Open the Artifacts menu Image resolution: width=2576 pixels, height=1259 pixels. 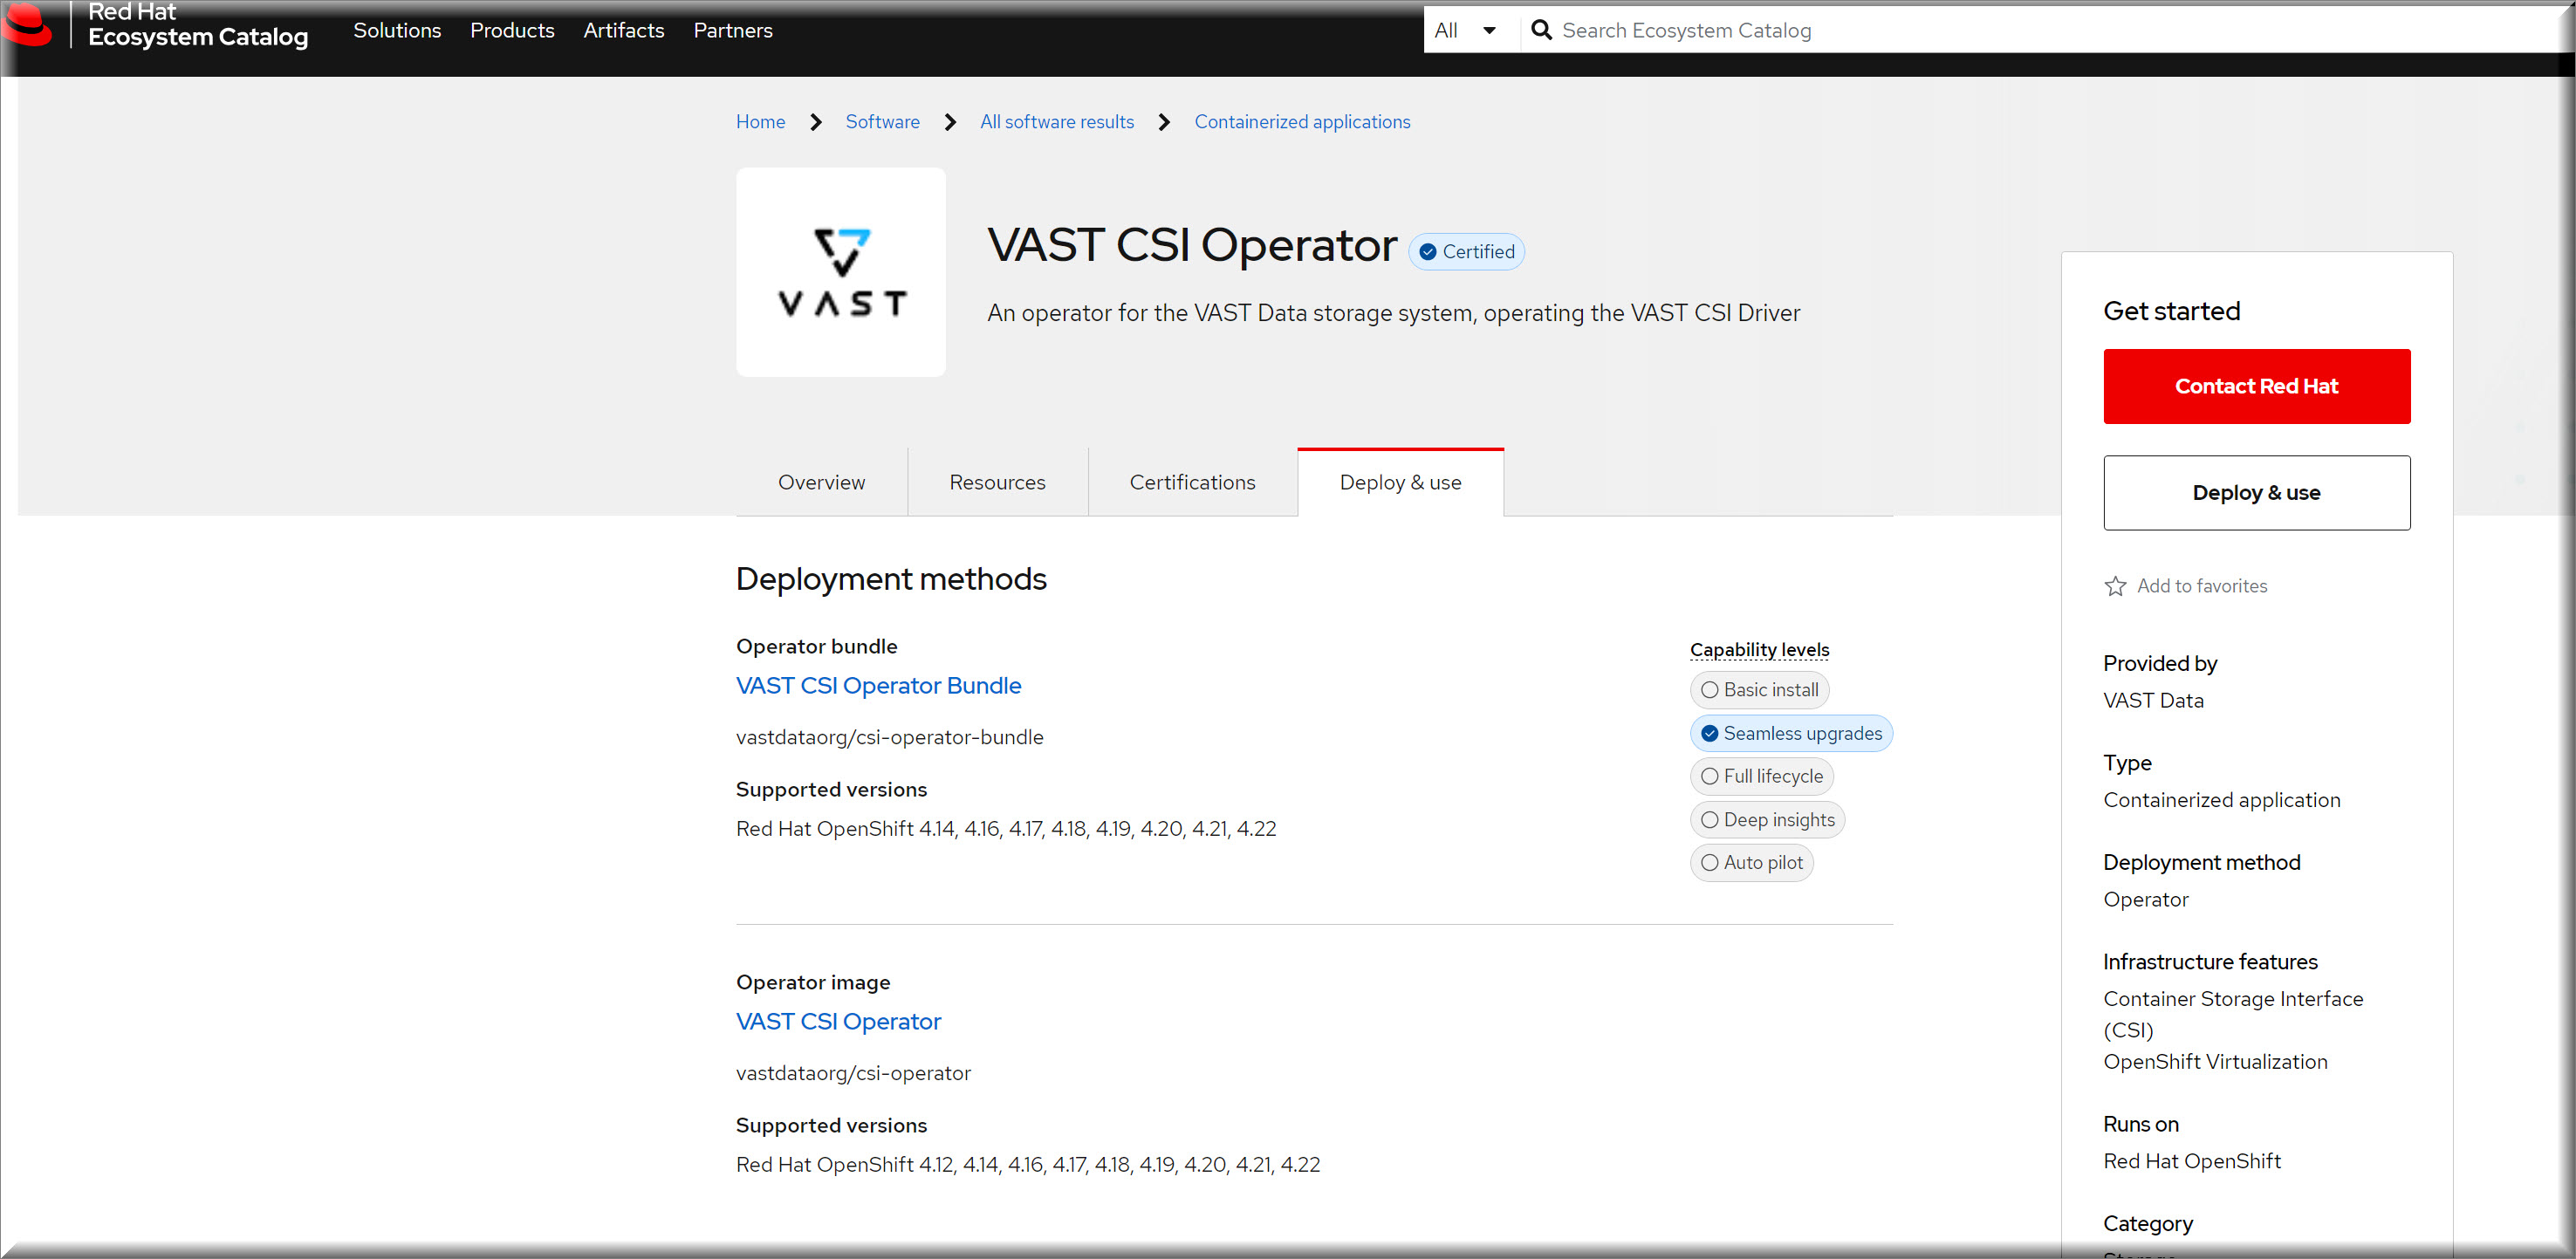coord(624,31)
